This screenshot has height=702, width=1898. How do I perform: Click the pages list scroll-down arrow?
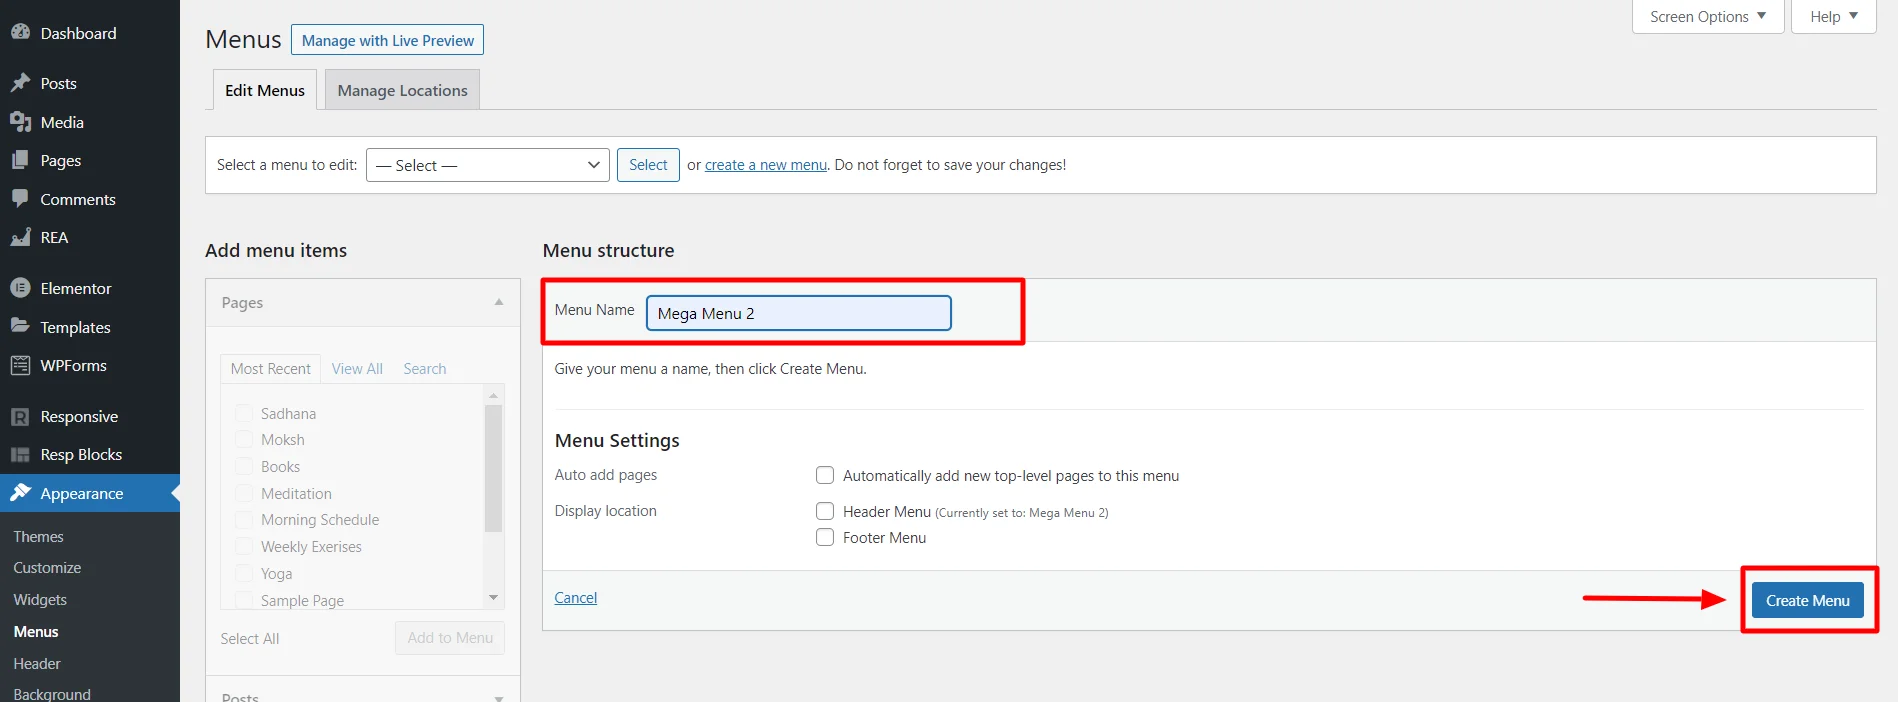493,598
